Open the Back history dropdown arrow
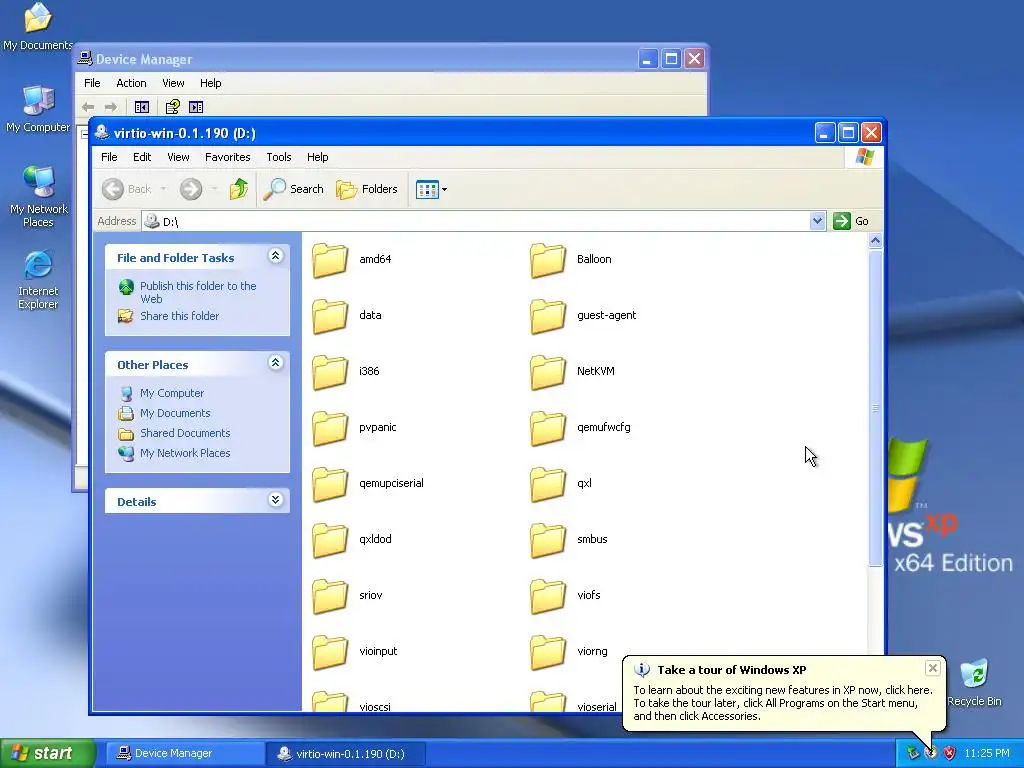Screen dimensions: 1024x768 tap(163, 189)
